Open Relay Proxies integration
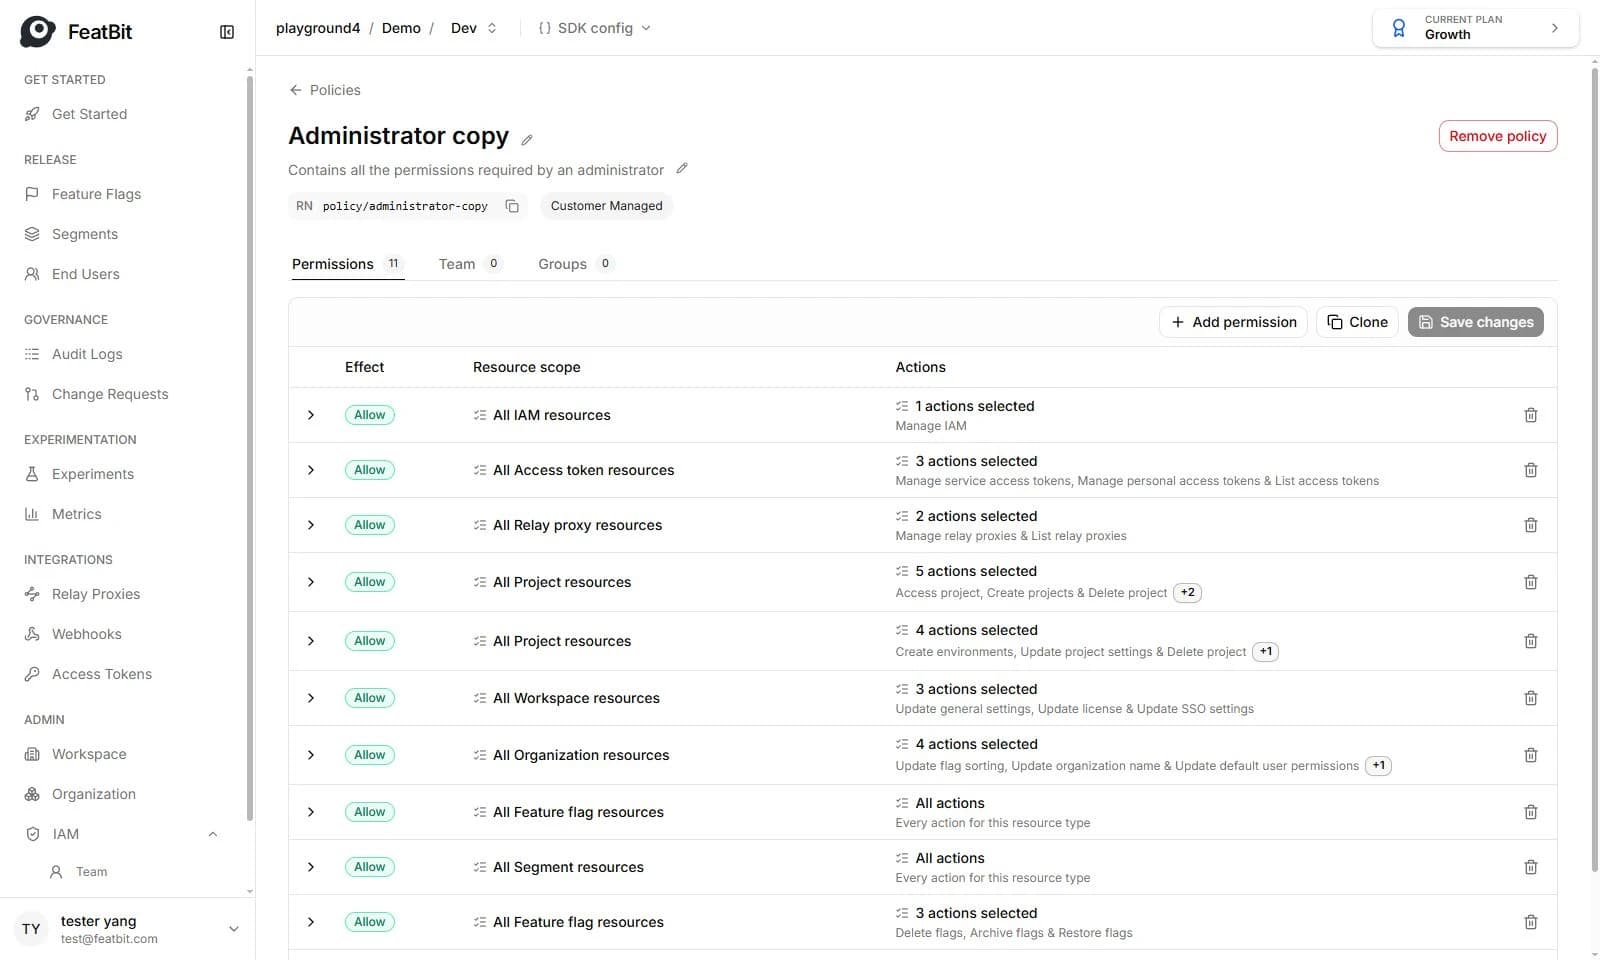This screenshot has height=960, width=1600. coord(96,594)
